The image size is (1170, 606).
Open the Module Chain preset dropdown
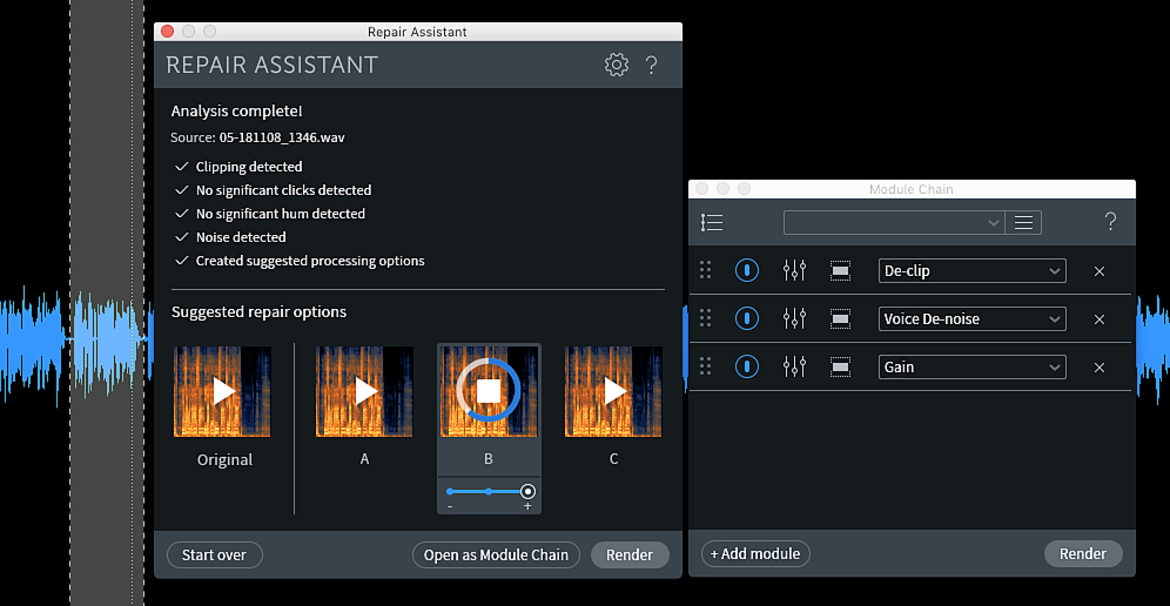coord(894,222)
